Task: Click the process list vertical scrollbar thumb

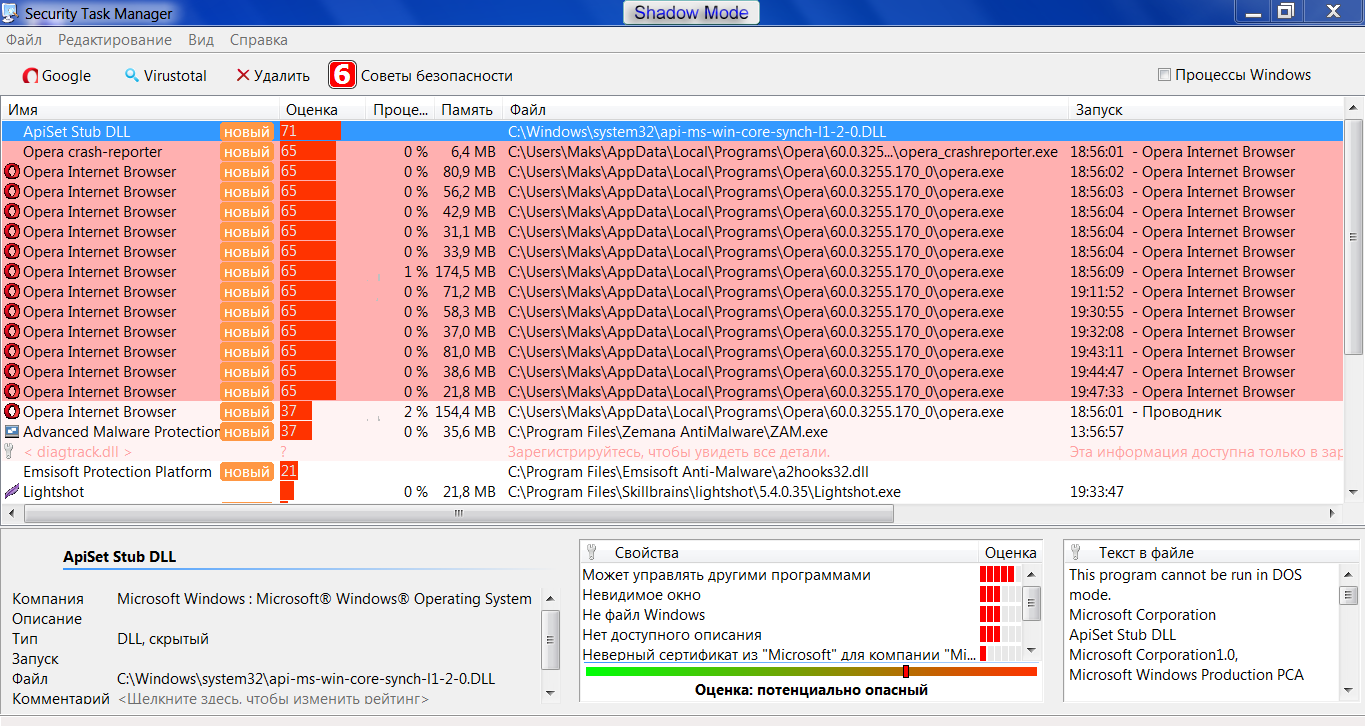Action: [1354, 238]
